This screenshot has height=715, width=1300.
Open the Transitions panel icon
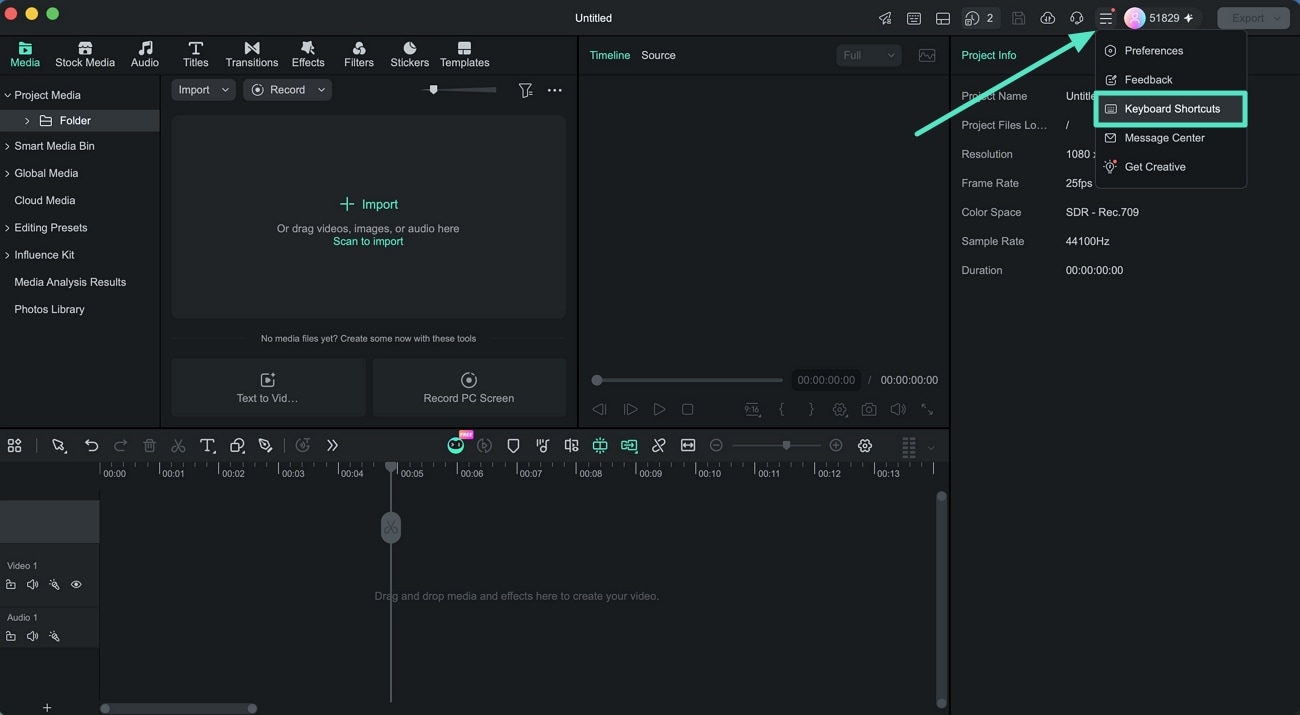(252, 48)
